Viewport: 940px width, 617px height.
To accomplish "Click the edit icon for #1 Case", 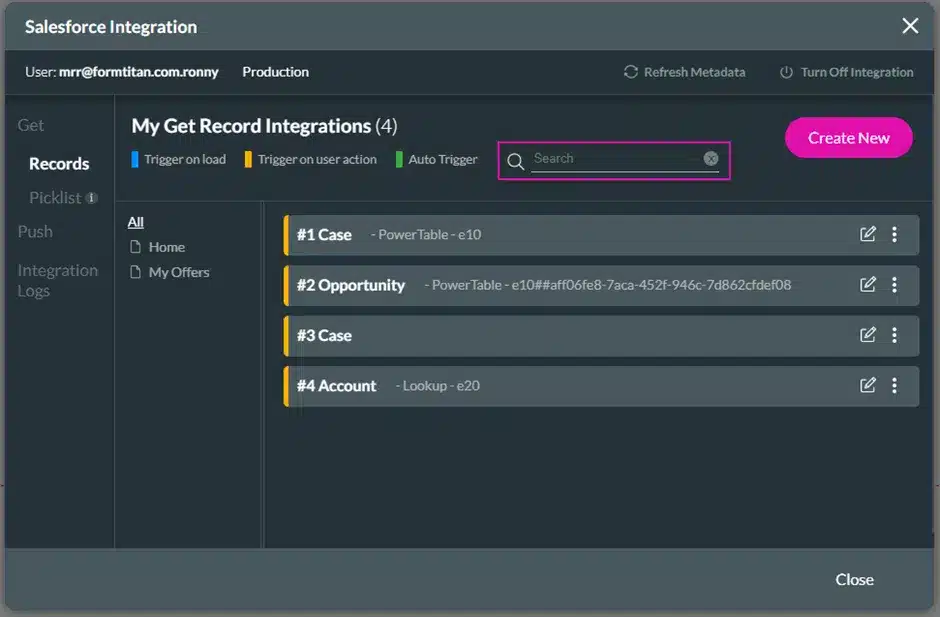I will coord(868,234).
